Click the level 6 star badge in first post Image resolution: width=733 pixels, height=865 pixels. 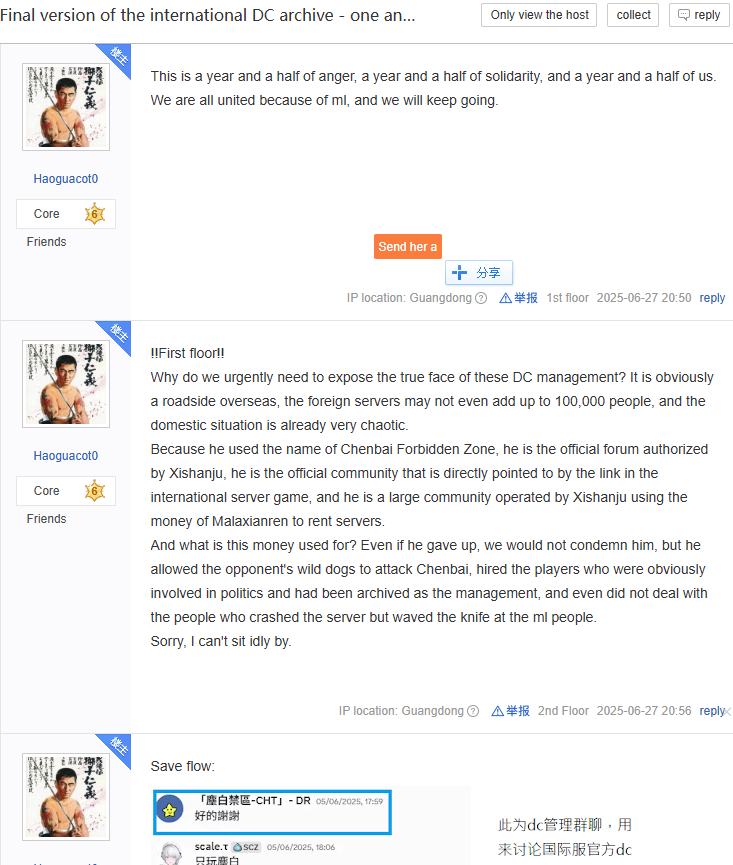click(95, 214)
